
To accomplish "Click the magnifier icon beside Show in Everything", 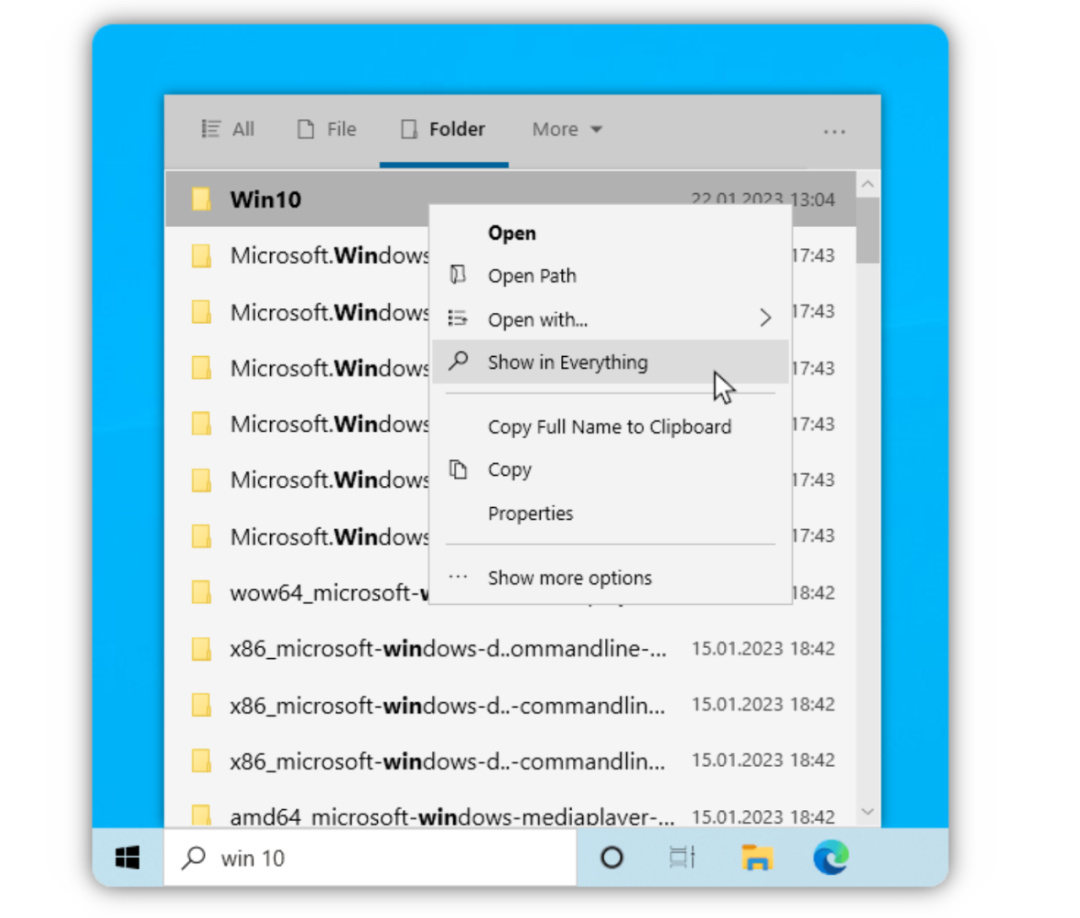I will [458, 361].
